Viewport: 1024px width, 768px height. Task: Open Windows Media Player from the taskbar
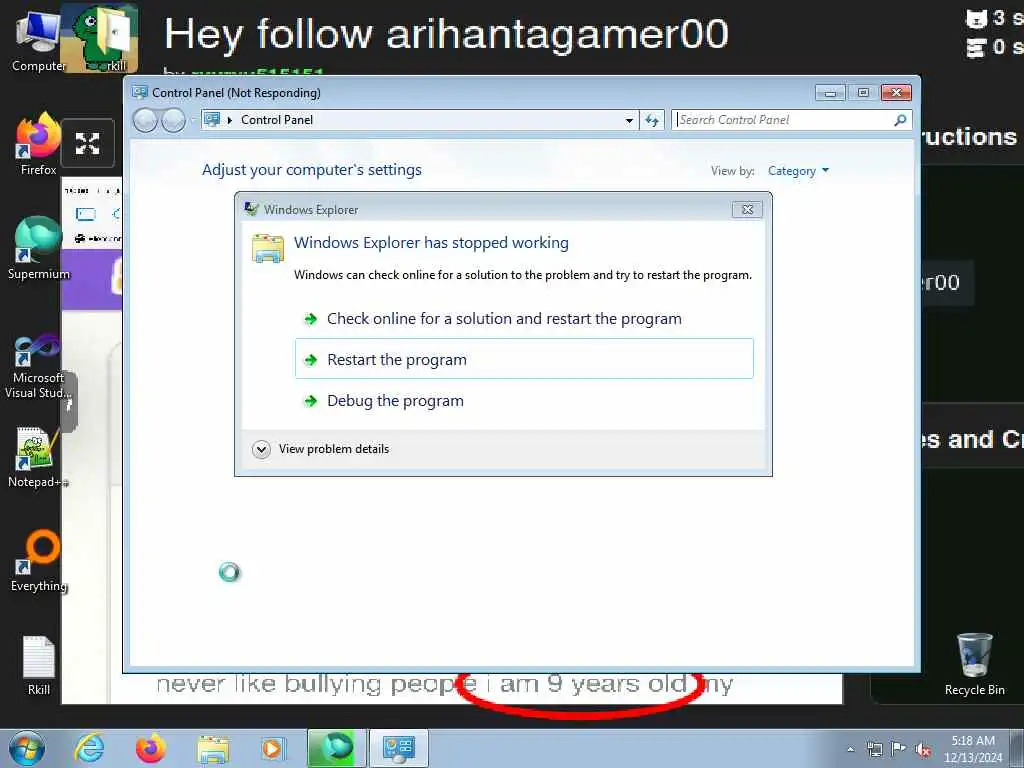272,749
